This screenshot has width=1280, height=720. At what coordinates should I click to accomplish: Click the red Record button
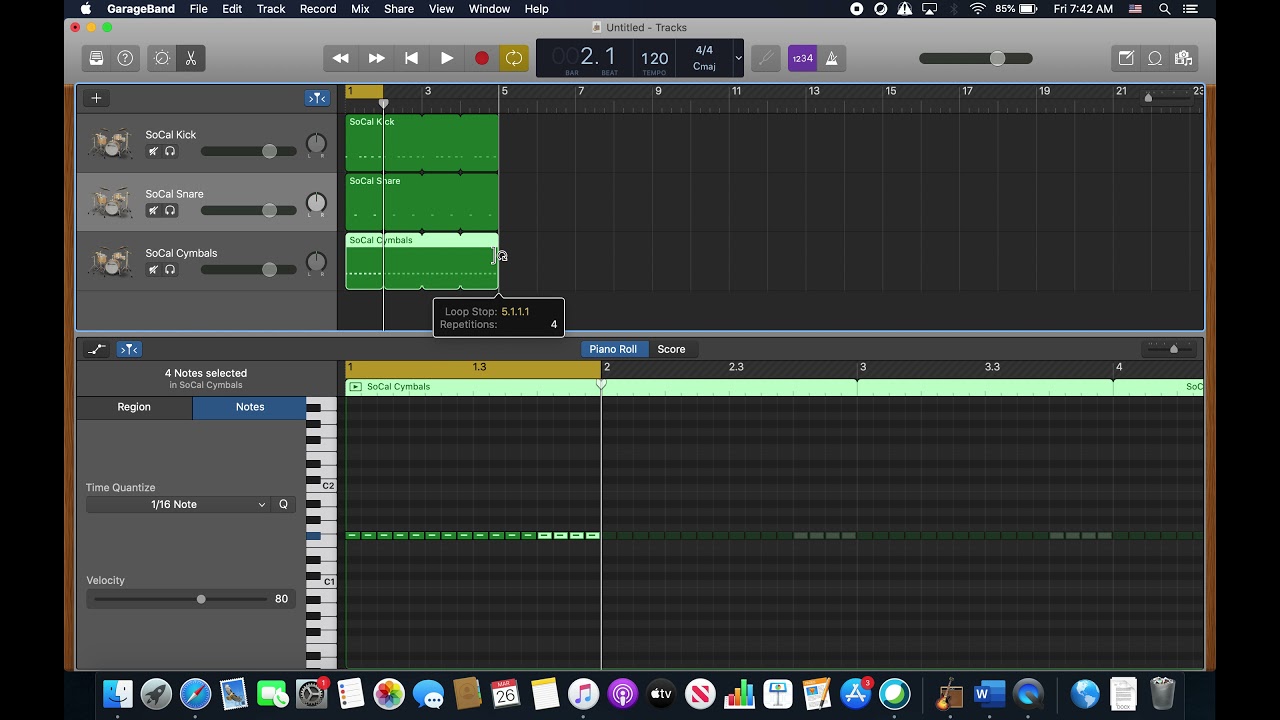pyautogui.click(x=481, y=58)
